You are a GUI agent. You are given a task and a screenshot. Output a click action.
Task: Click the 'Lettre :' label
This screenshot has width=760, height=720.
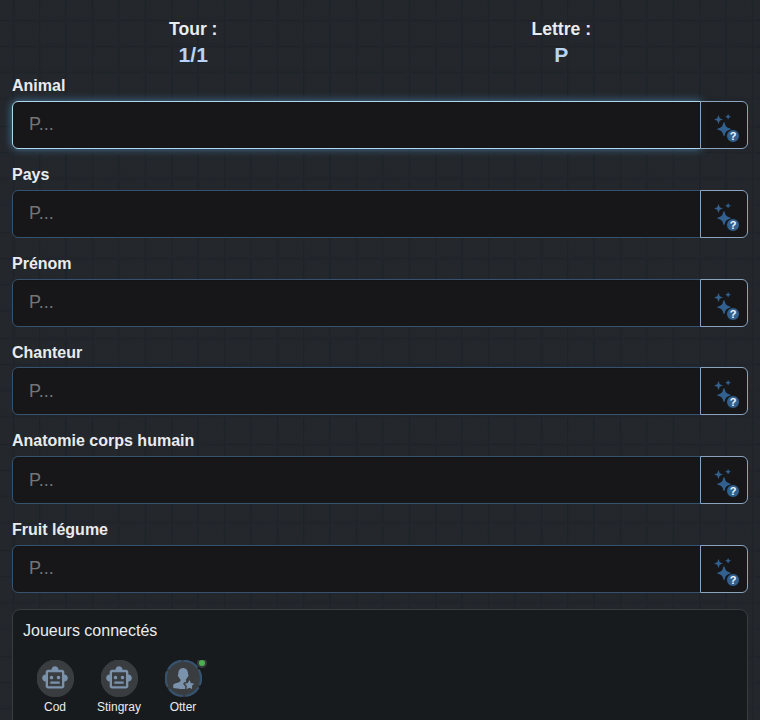(x=561, y=29)
